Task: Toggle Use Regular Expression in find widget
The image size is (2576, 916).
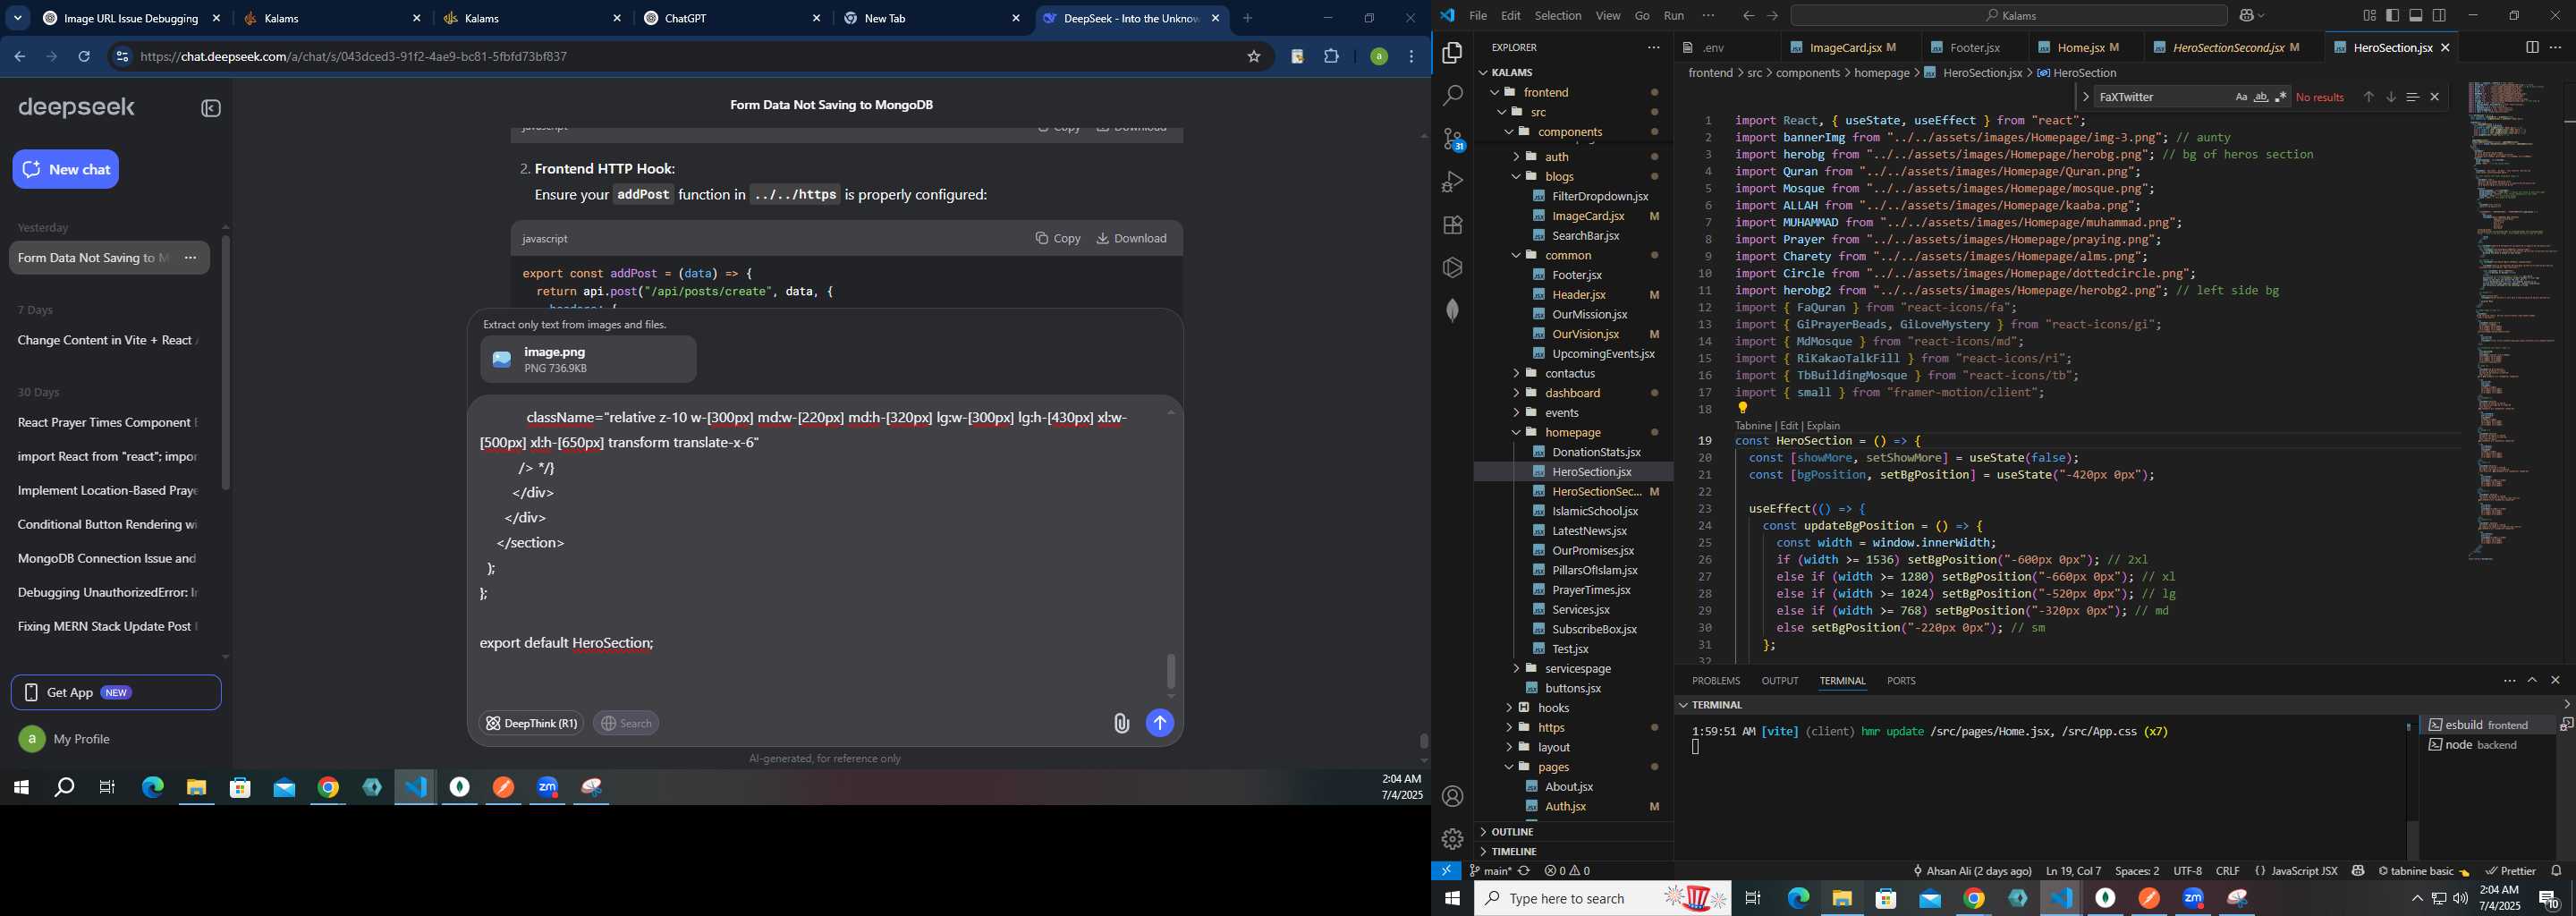Action: [2281, 97]
